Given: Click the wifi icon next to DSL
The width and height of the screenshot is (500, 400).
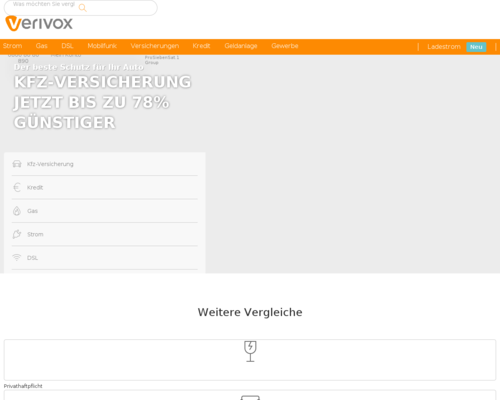Looking at the screenshot, I should pyautogui.click(x=17, y=257).
